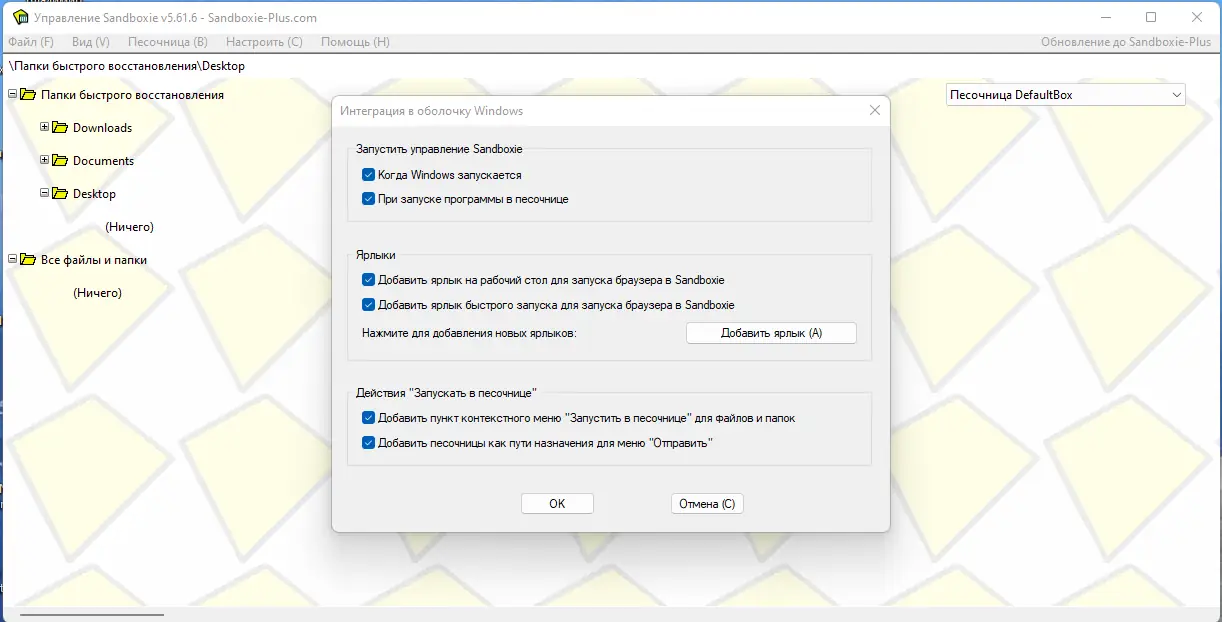Click the Downloads folder icon
Screen dimensions: 1222x622
point(61,128)
